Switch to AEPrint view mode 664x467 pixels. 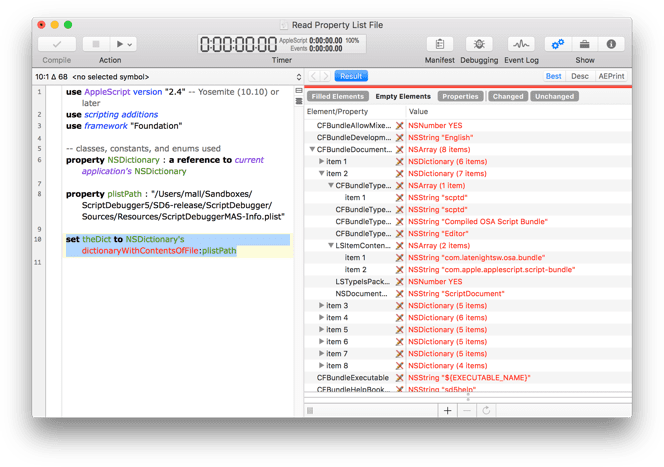[x=611, y=76]
